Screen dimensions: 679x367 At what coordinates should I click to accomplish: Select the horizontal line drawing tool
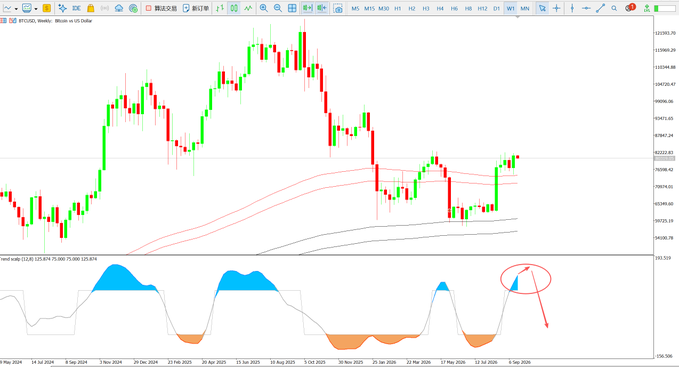(586, 8)
